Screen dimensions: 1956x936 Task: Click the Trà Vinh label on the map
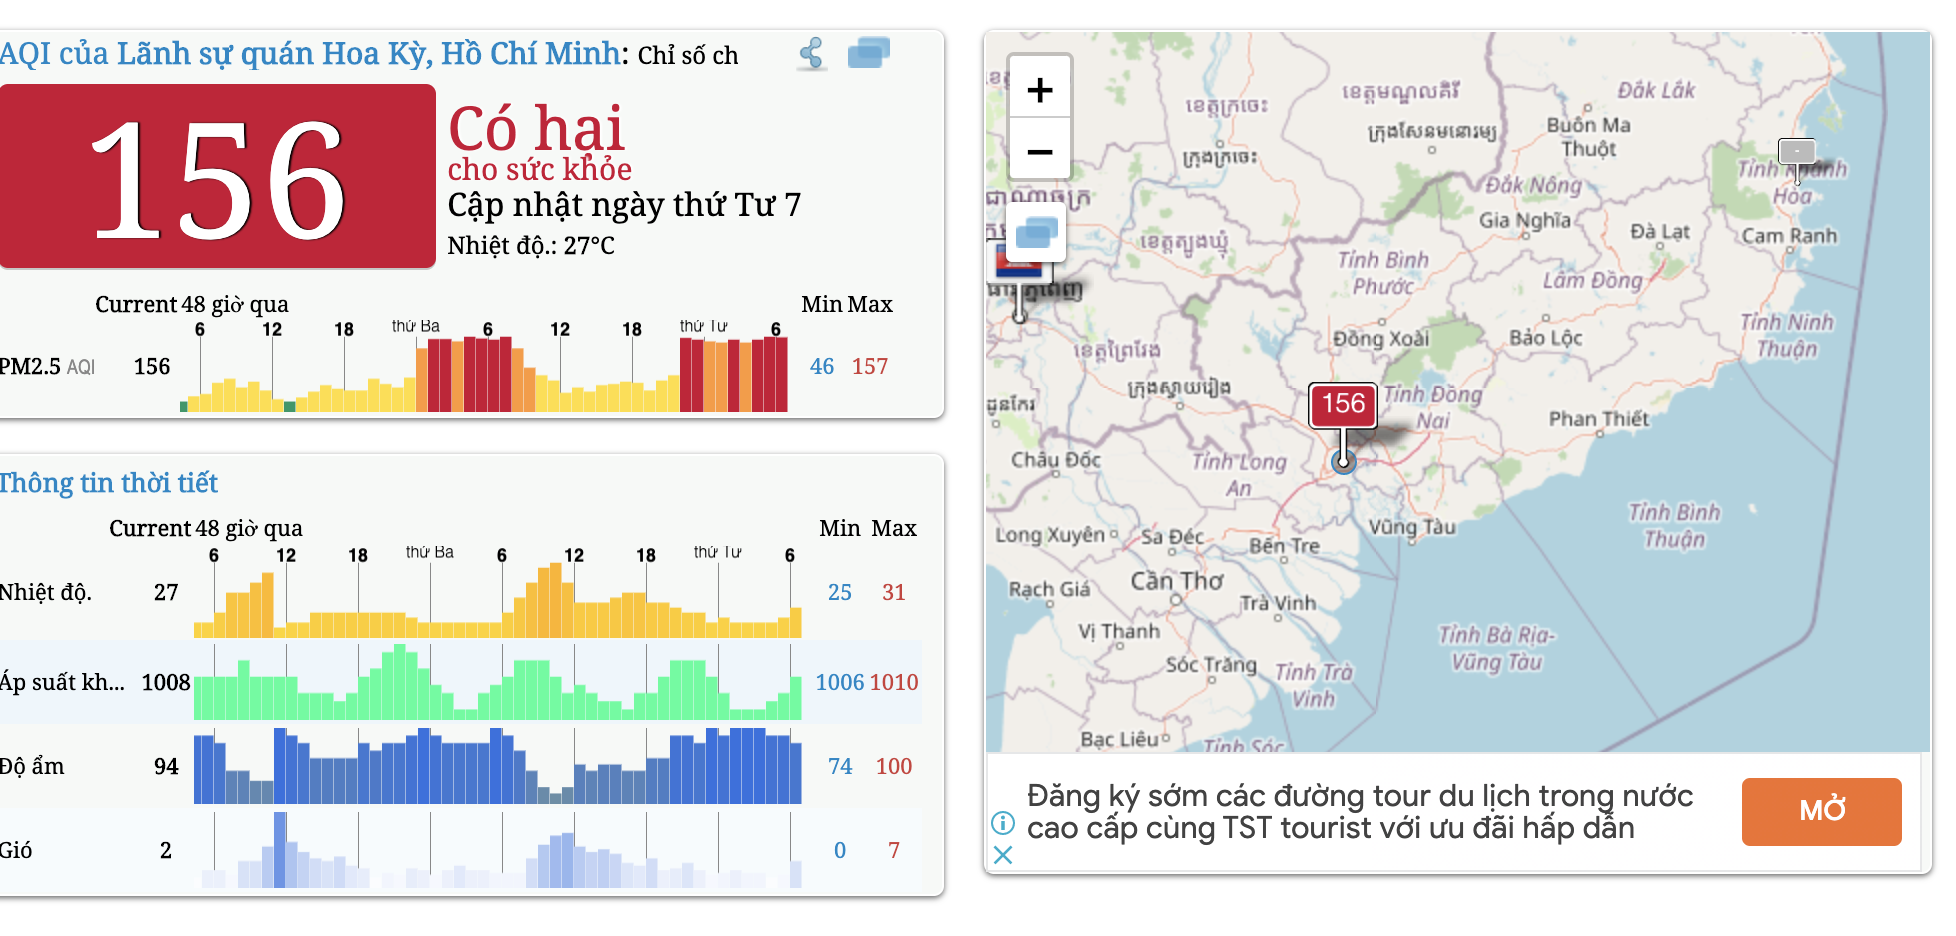click(x=1278, y=603)
